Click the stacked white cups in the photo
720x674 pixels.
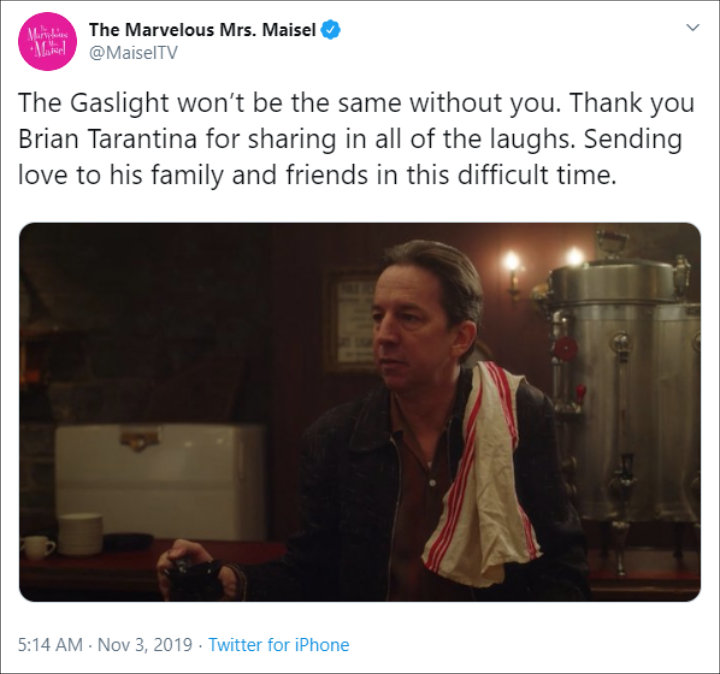pos(80,534)
